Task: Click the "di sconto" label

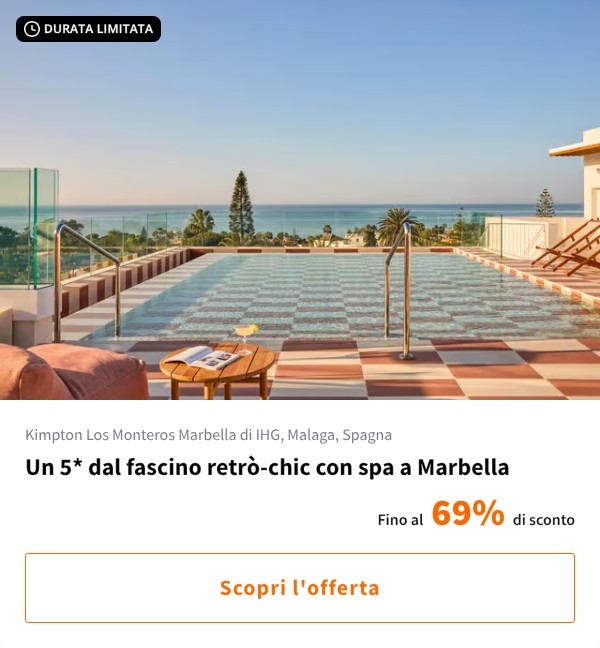Action: pos(543,519)
